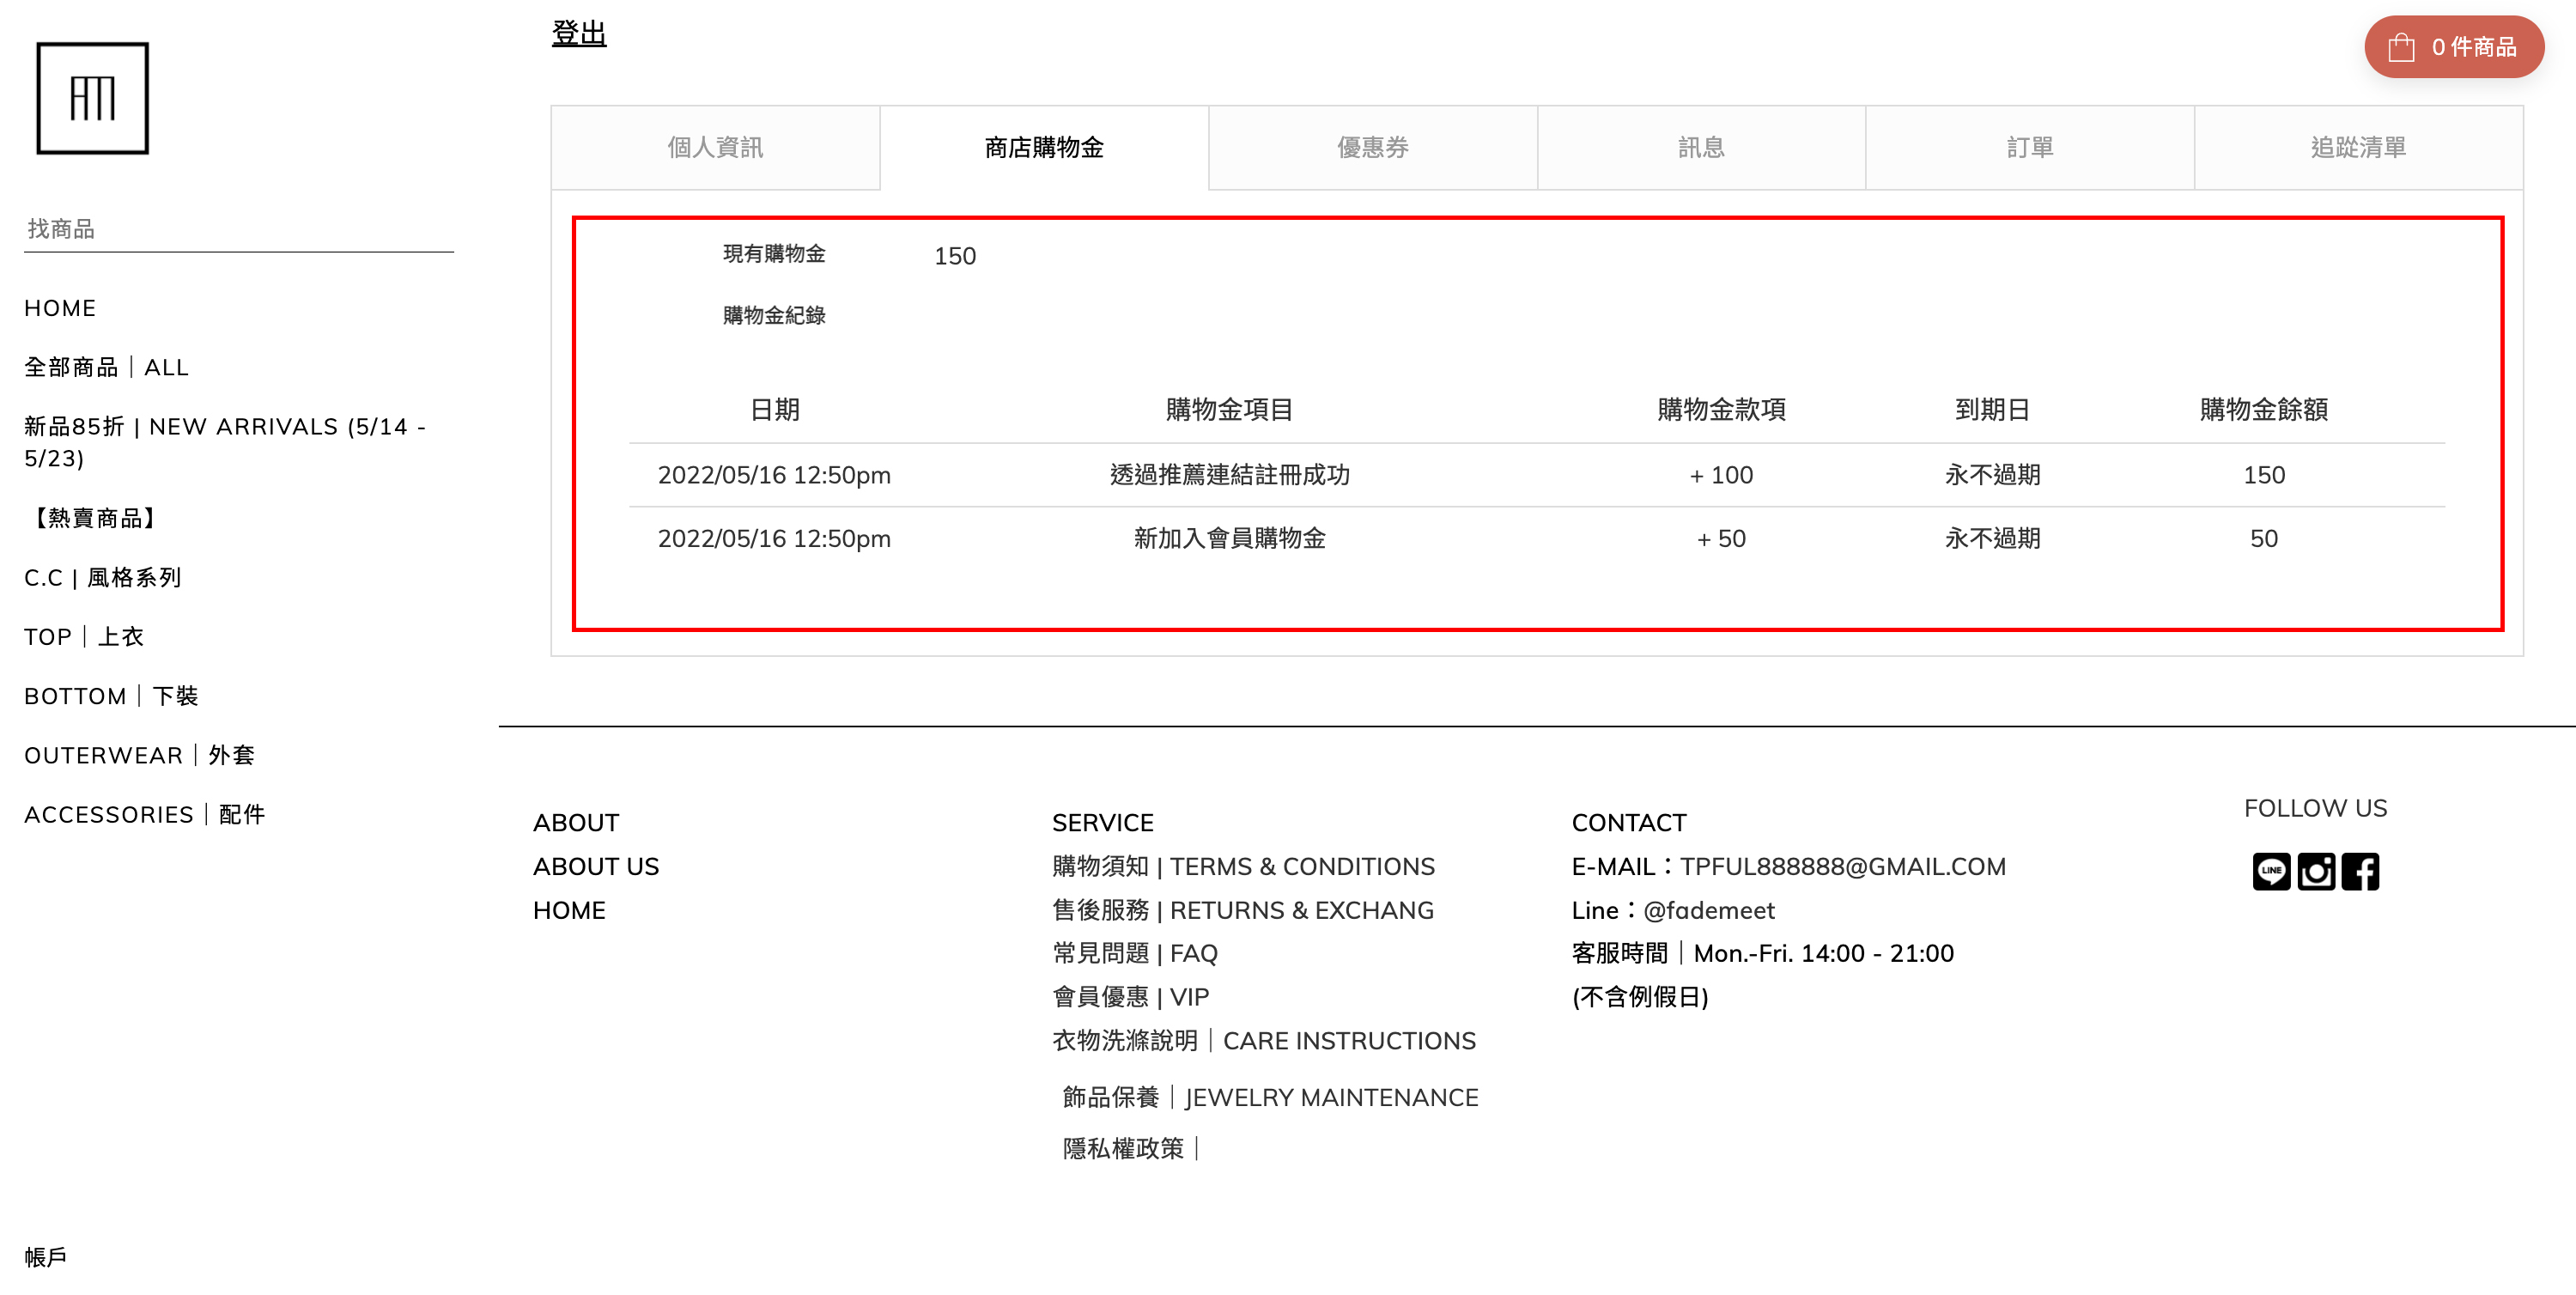Switch to the 個人資訊 tab

(x=715, y=148)
